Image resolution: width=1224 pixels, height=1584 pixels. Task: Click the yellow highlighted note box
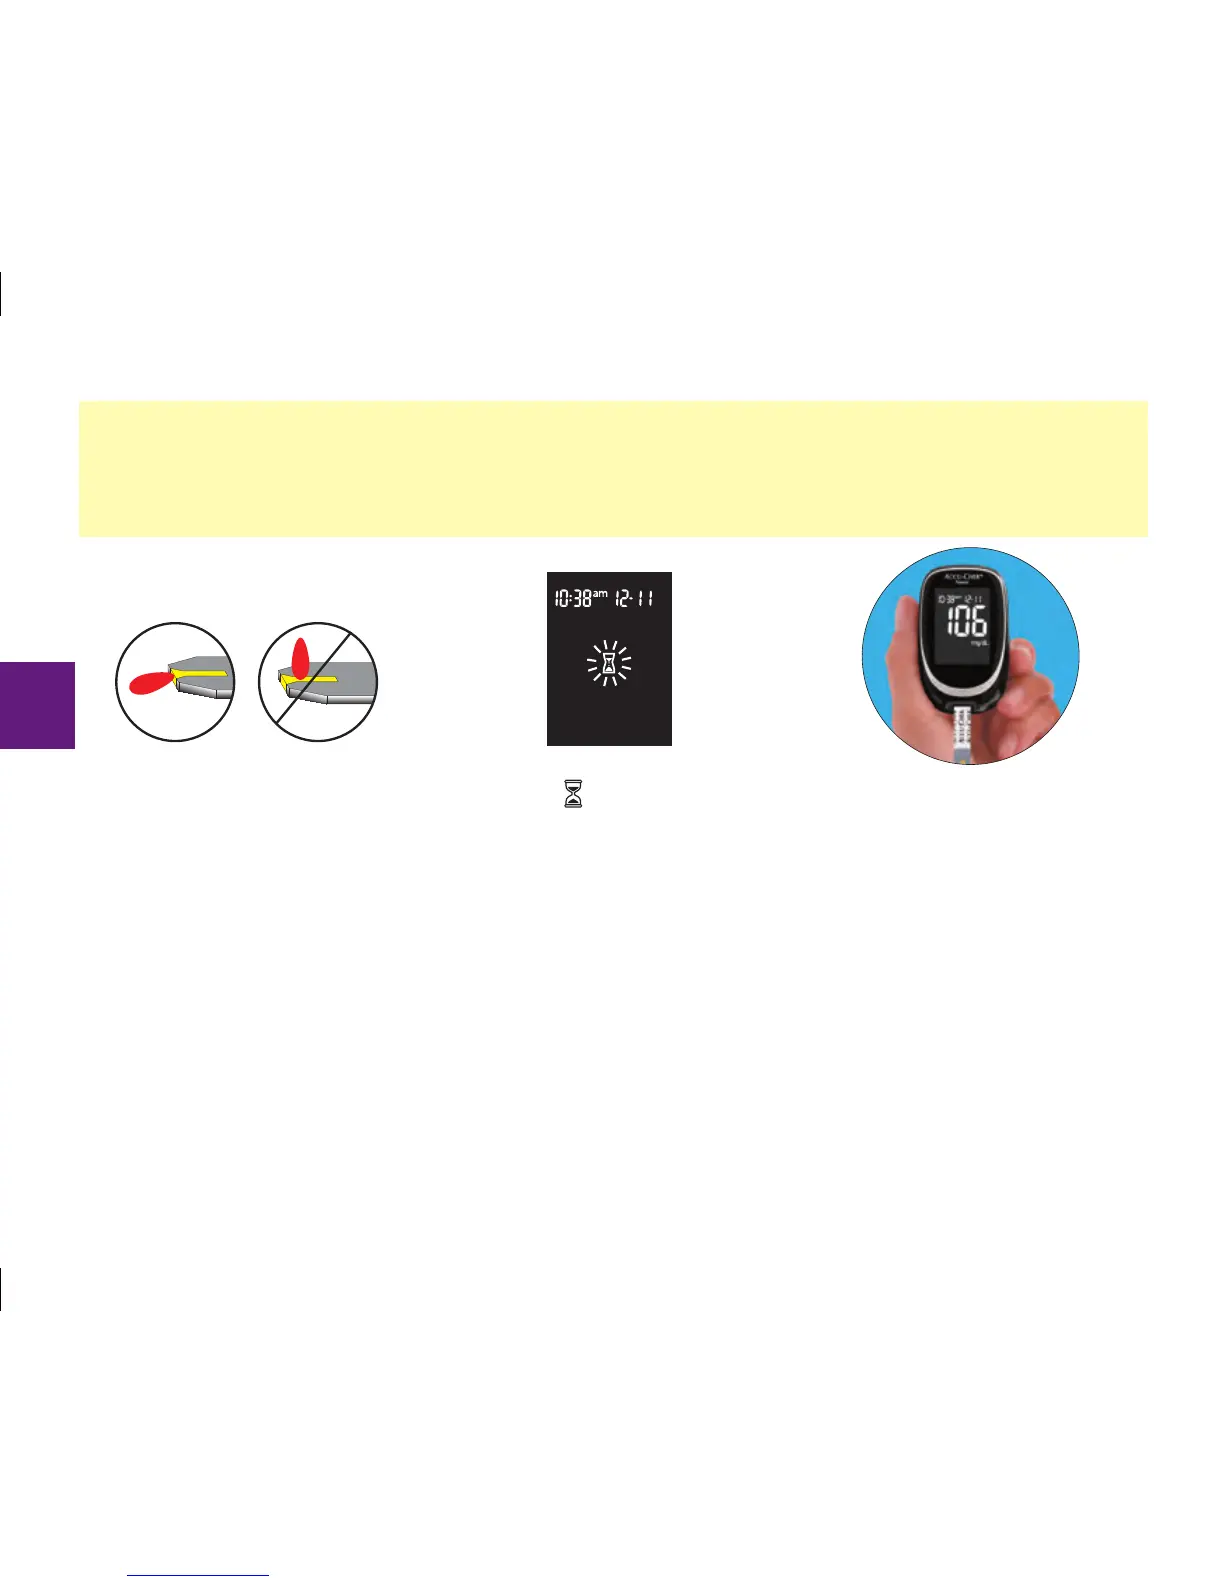pos(613,469)
